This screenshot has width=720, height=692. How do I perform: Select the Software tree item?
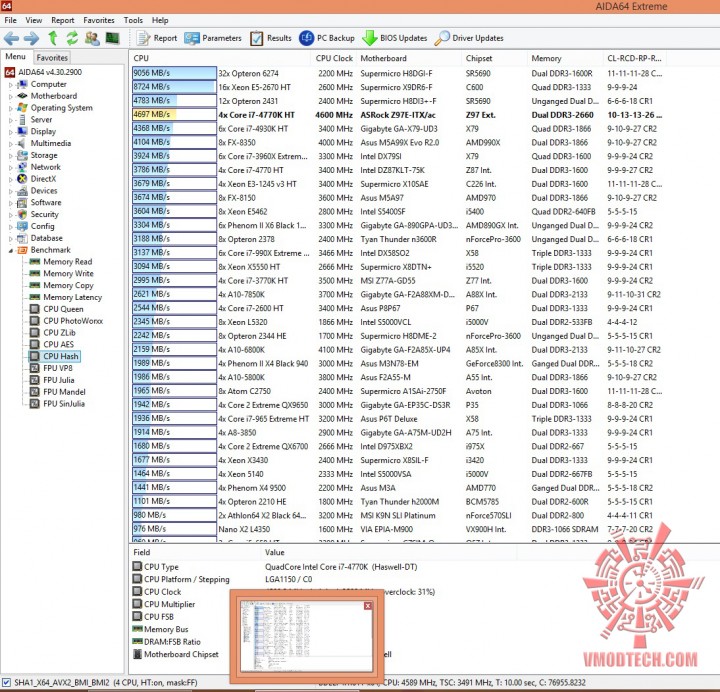coord(39,203)
